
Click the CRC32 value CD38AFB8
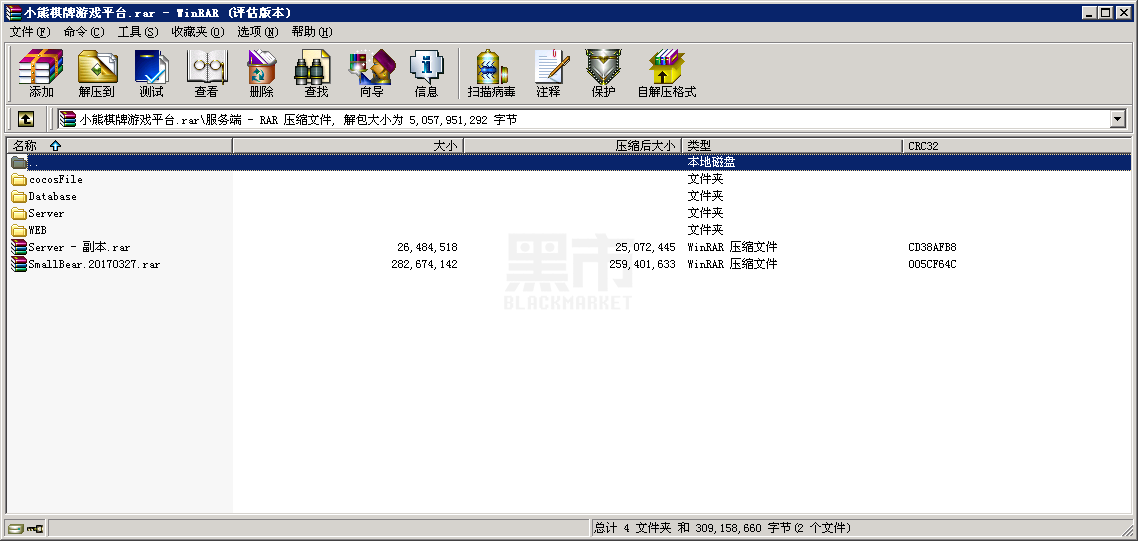coord(933,248)
